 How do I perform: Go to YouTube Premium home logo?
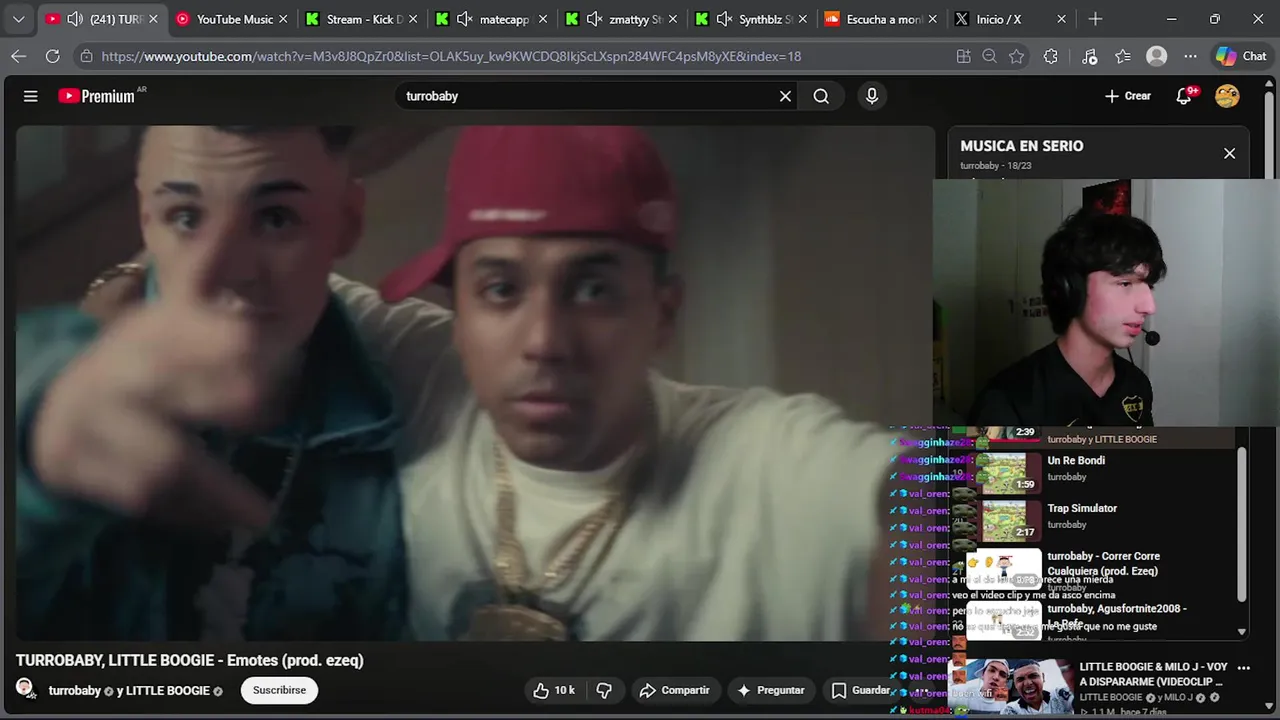tap(97, 96)
